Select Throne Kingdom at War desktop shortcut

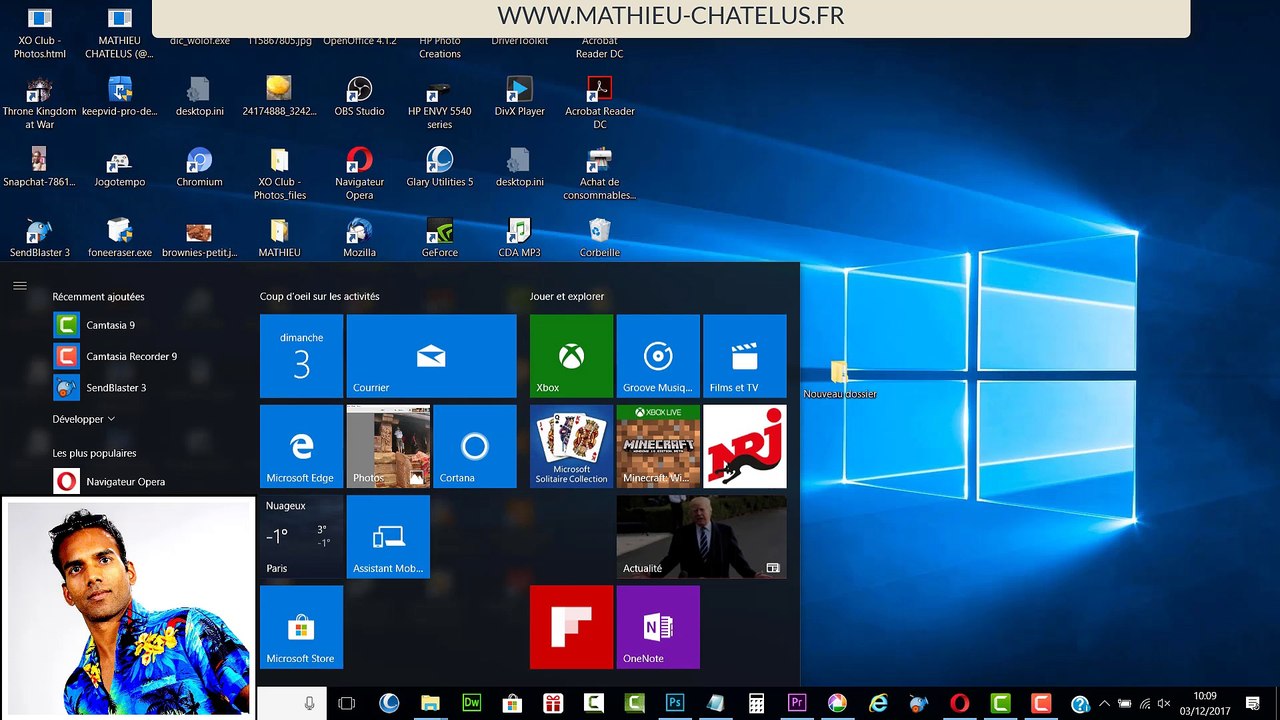(39, 103)
